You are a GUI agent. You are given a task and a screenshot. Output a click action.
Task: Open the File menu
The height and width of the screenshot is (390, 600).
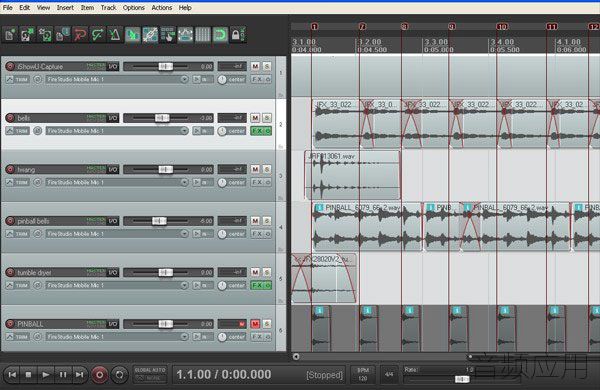[8, 7]
